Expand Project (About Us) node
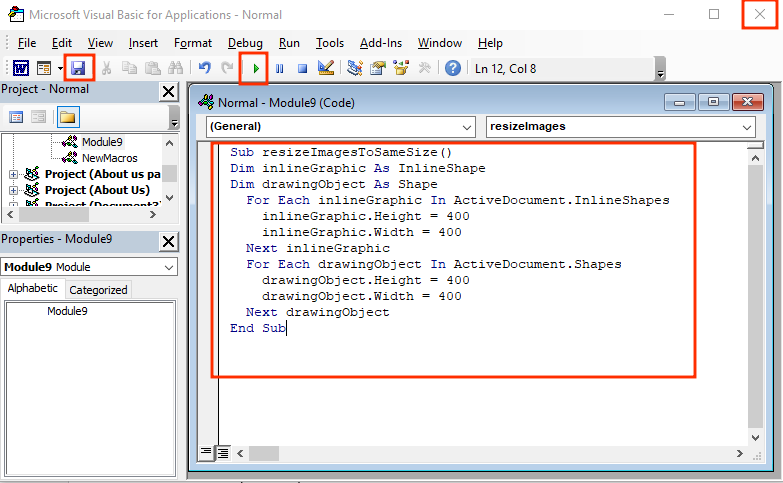Viewport: 783px width, 483px height. [13, 190]
